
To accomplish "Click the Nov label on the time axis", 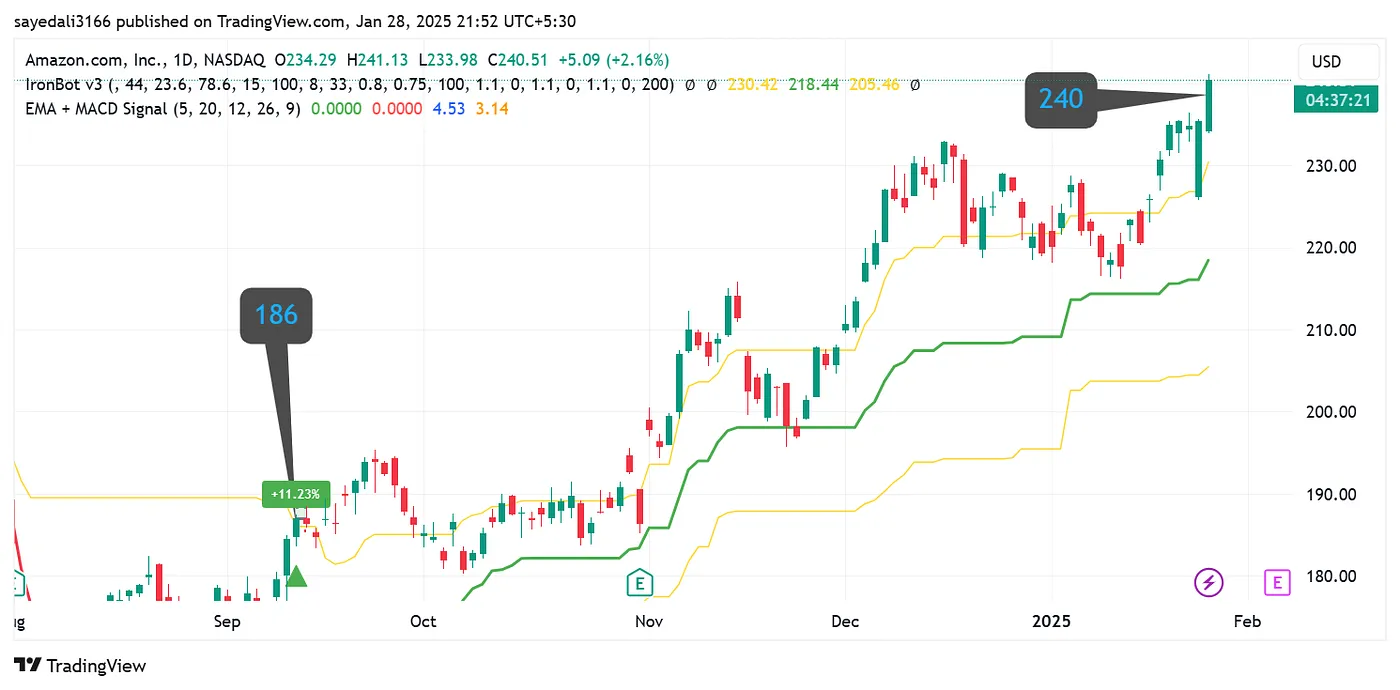I will pos(649,621).
